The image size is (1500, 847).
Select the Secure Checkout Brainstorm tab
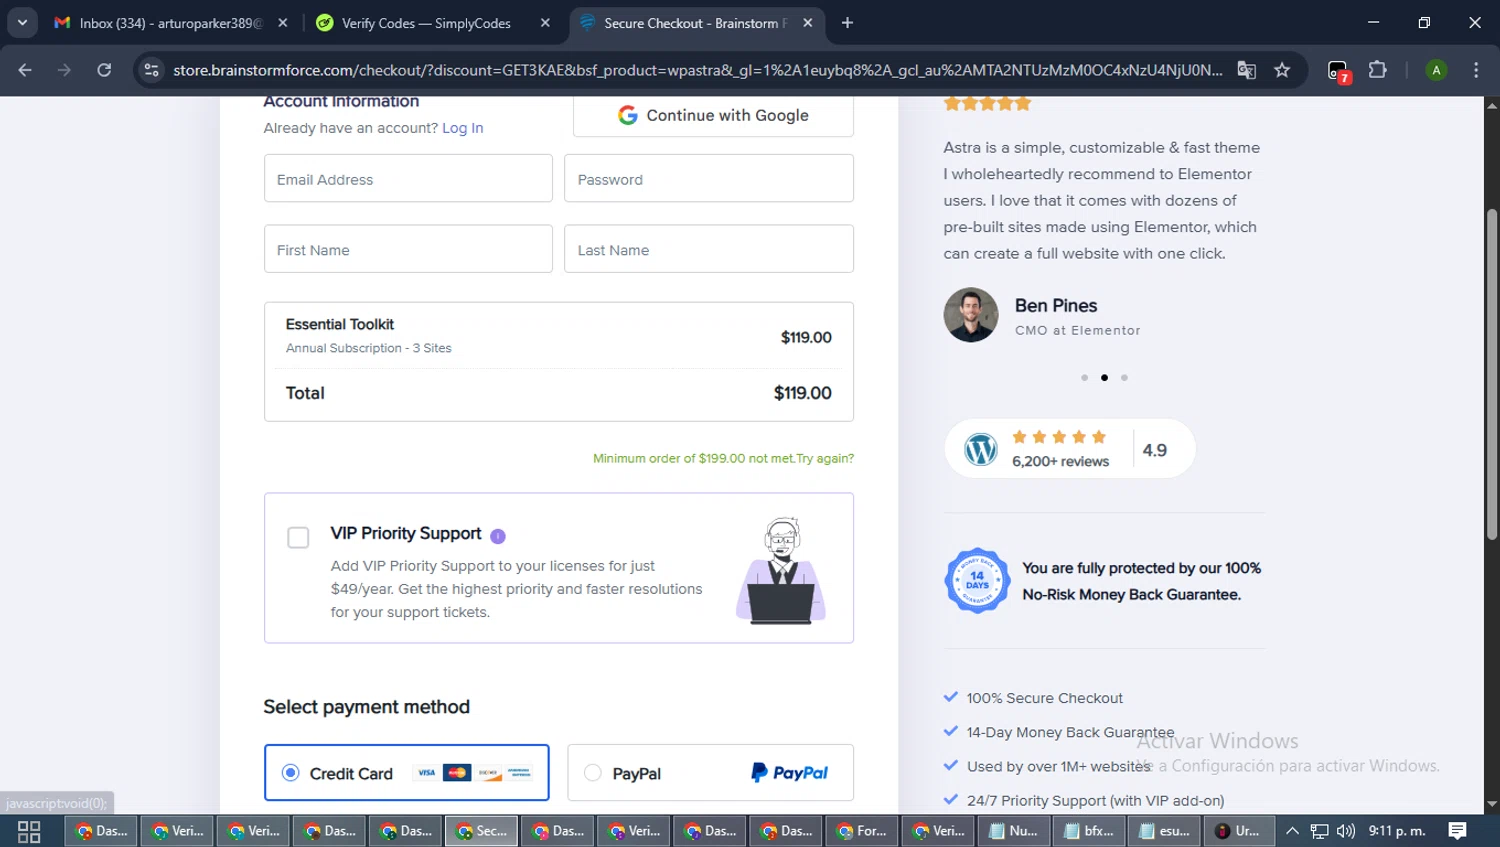(695, 23)
